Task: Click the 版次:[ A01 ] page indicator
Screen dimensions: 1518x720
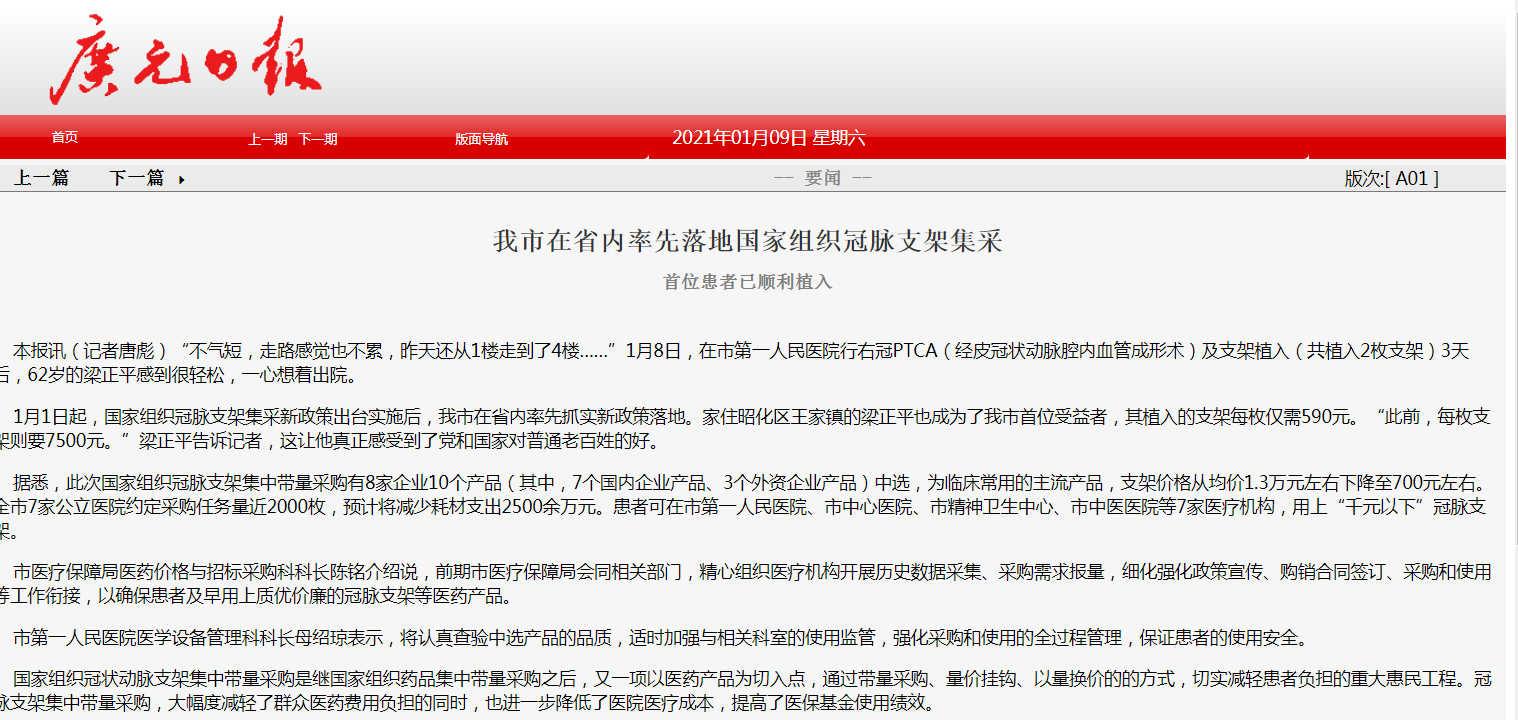Action: tap(1391, 178)
